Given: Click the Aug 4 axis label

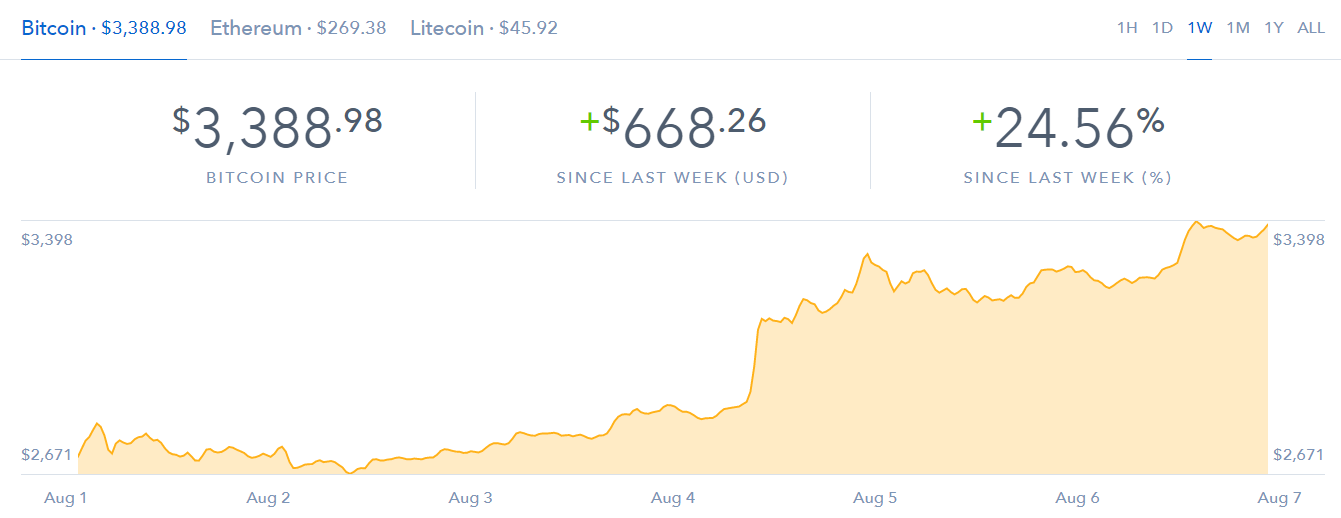Looking at the screenshot, I should point(673,497).
